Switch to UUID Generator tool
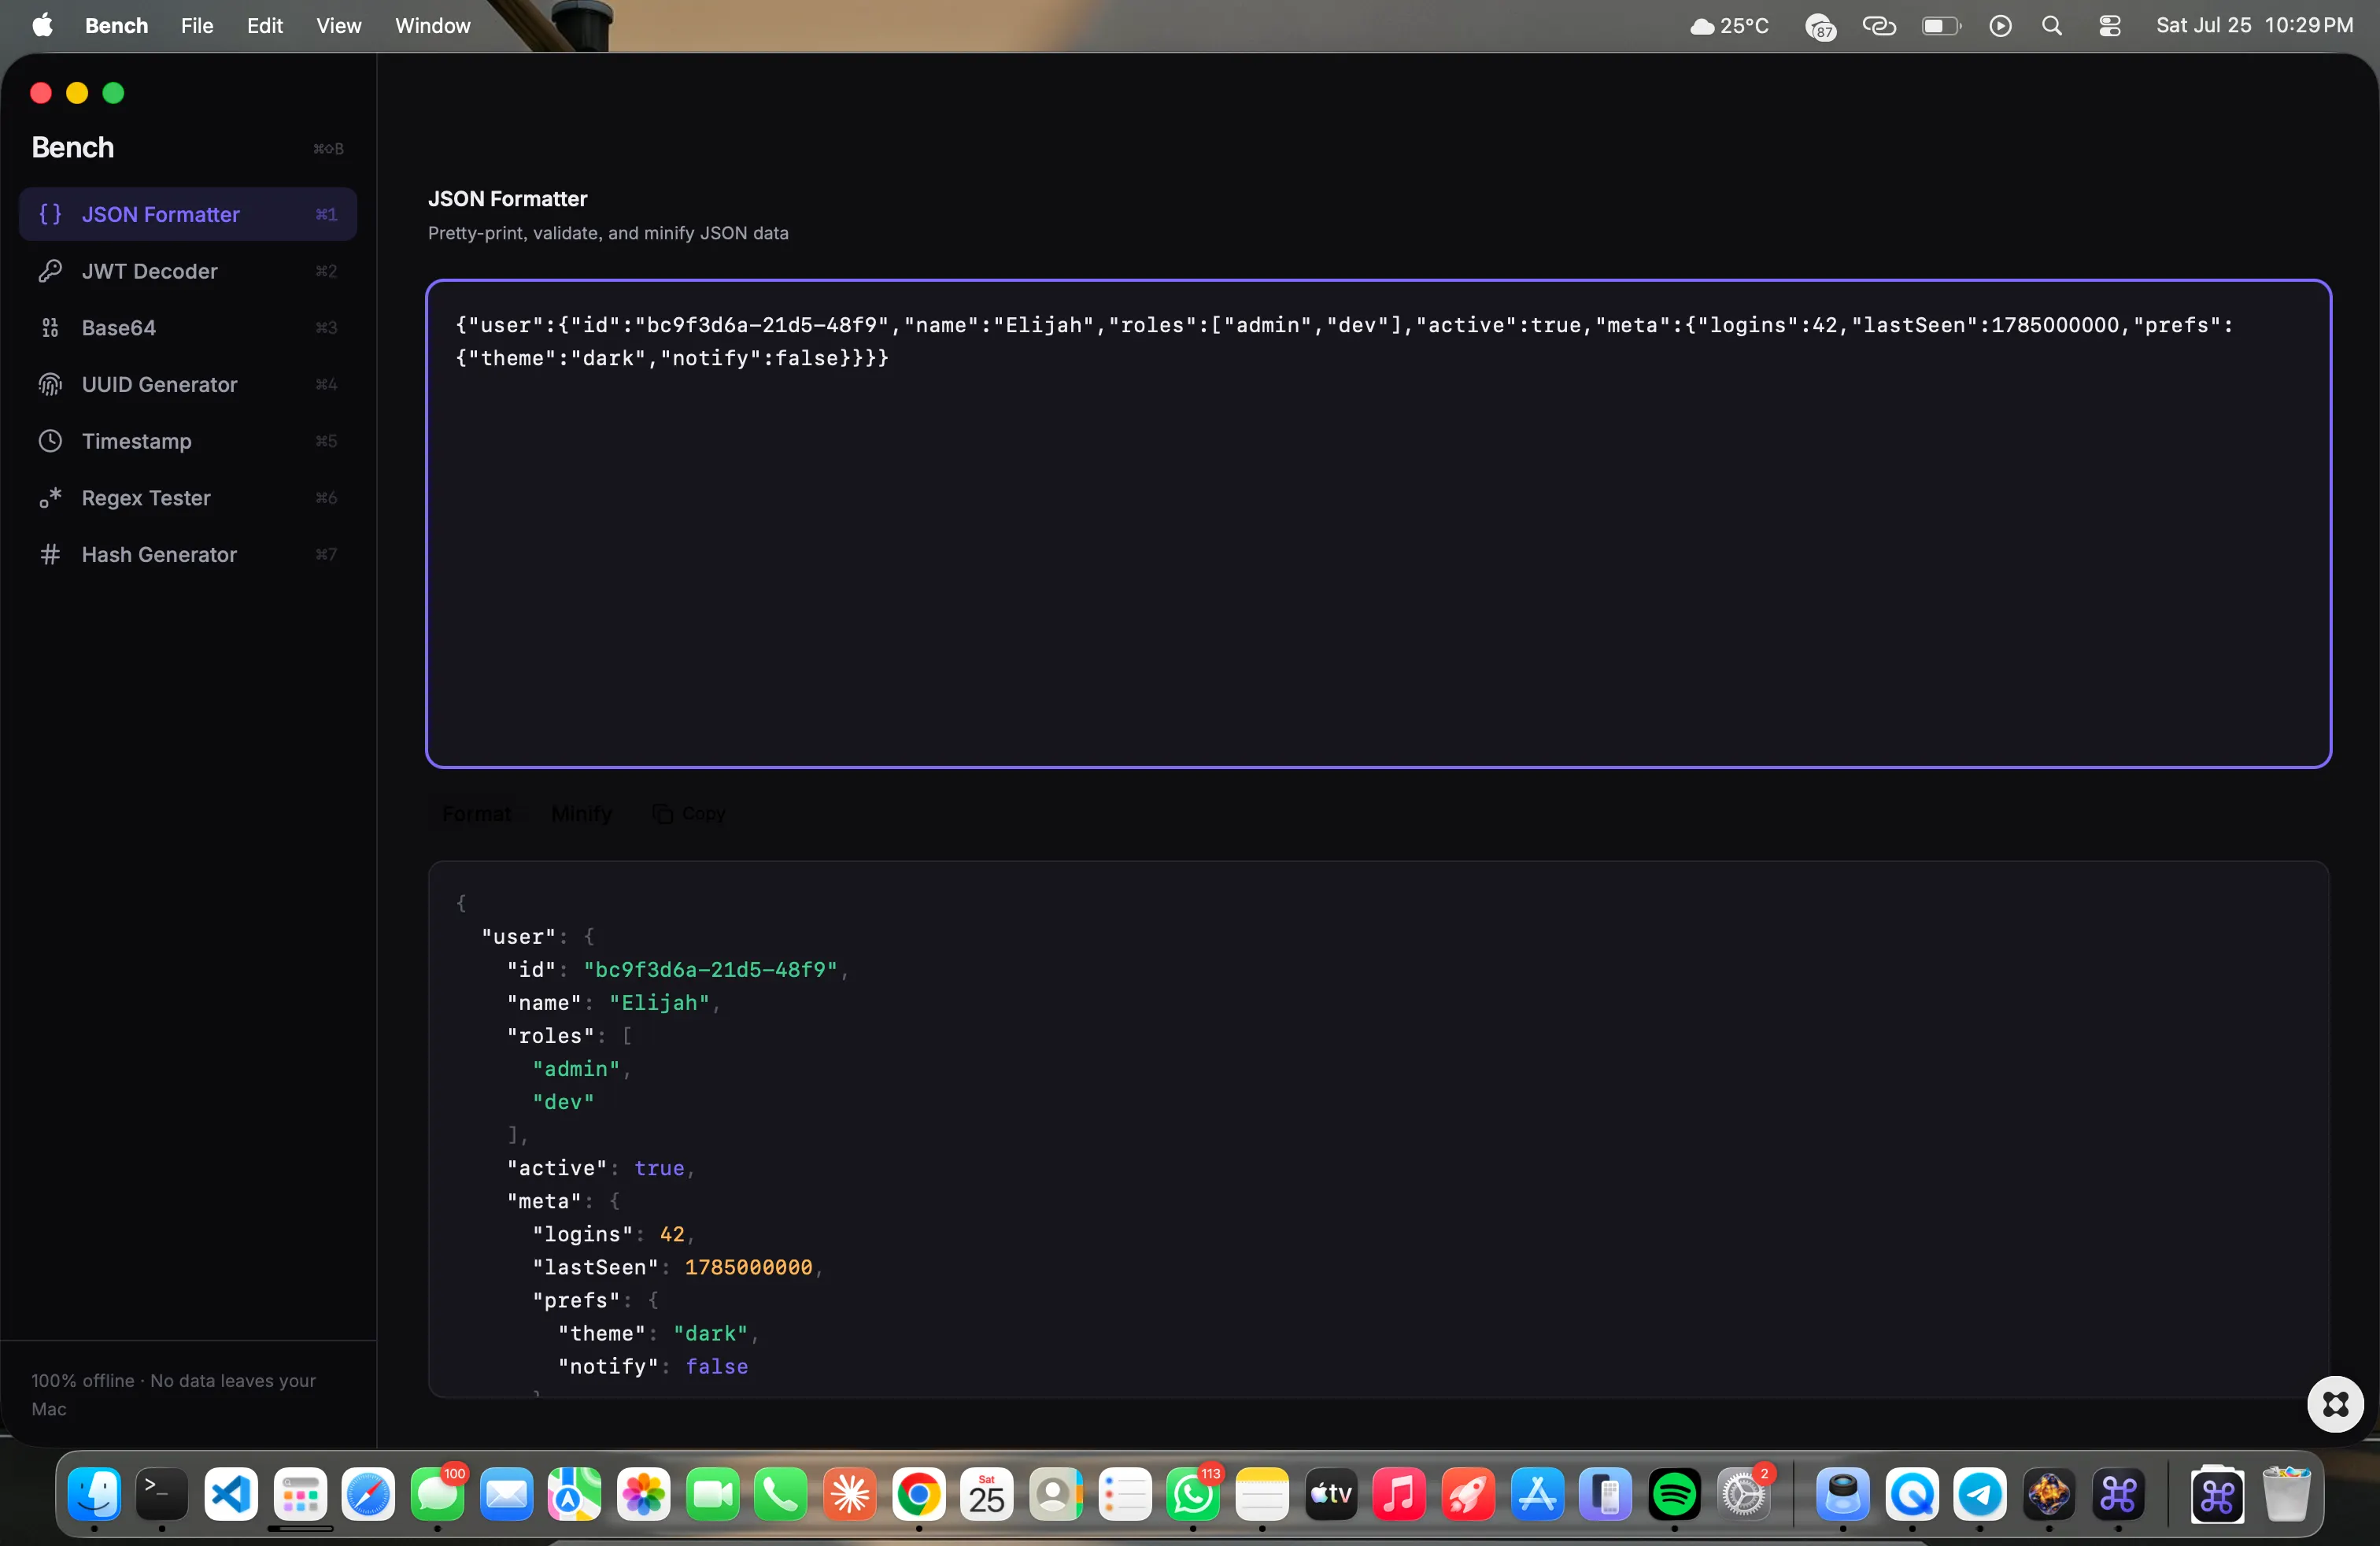Image resolution: width=2380 pixels, height=1546 pixels. pyautogui.click(x=188, y=384)
